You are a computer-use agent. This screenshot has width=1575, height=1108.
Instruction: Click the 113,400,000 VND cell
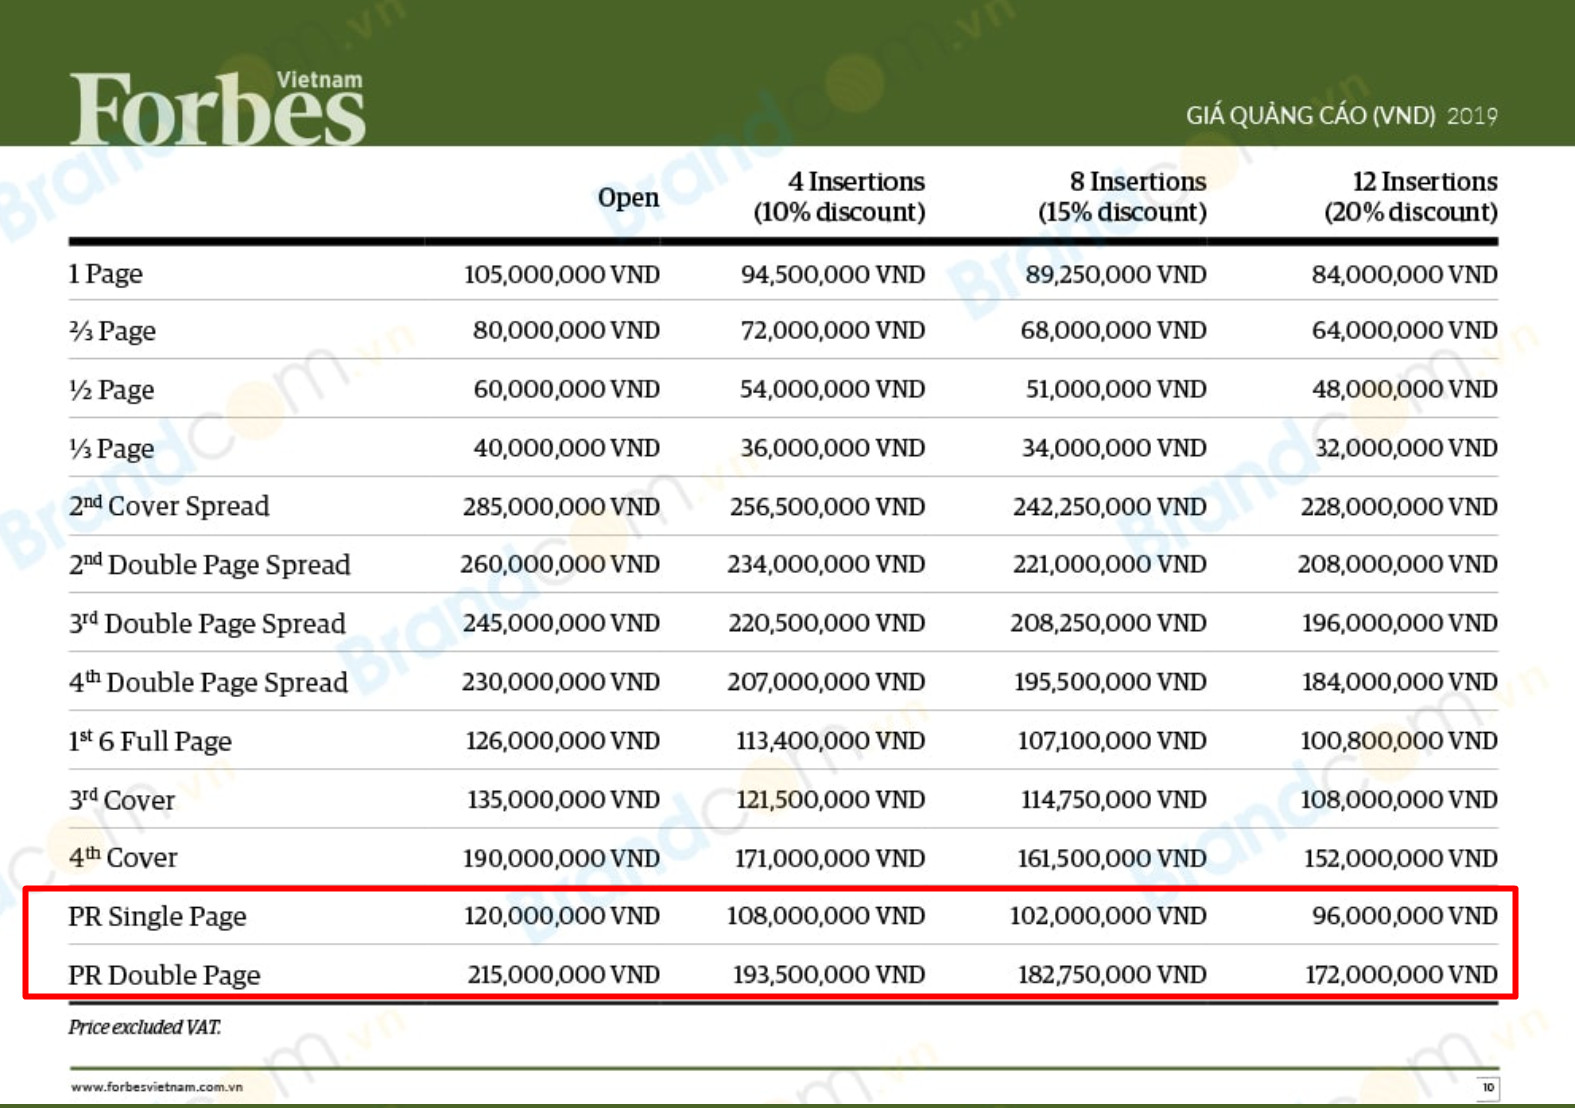click(x=831, y=741)
